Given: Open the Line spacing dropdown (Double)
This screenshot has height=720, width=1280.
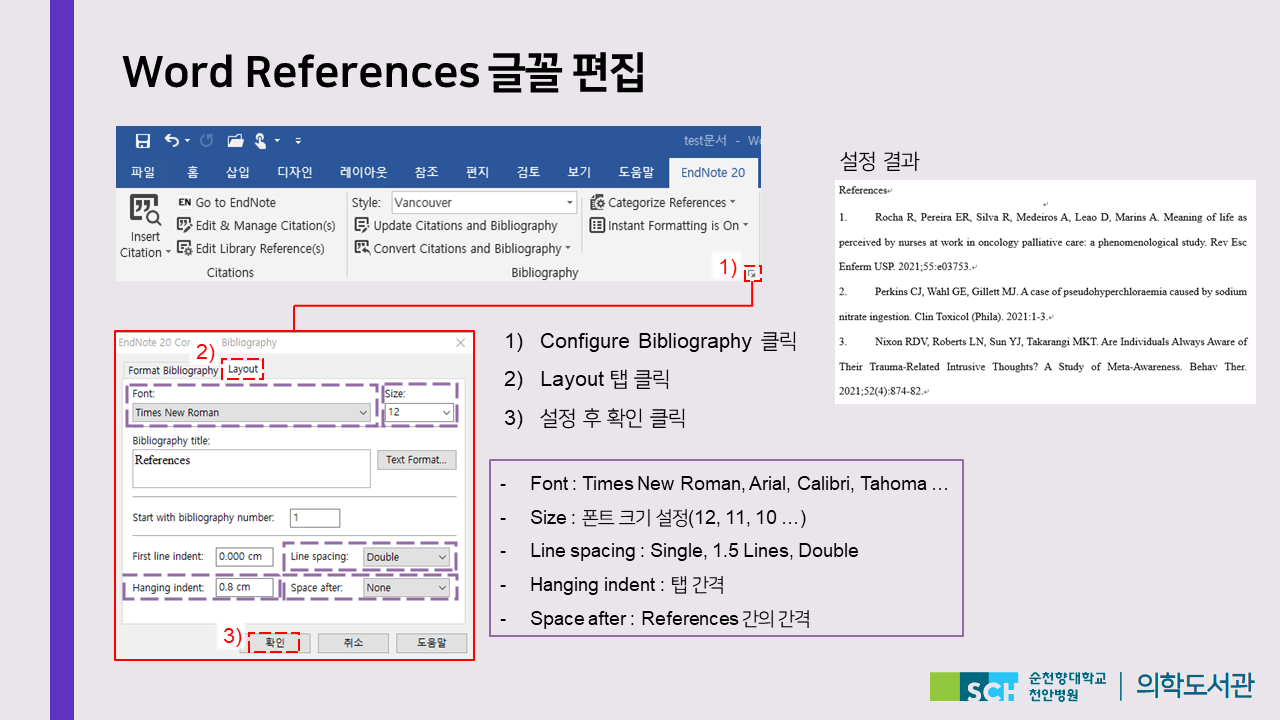Looking at the screenshot, I should 407,557.
